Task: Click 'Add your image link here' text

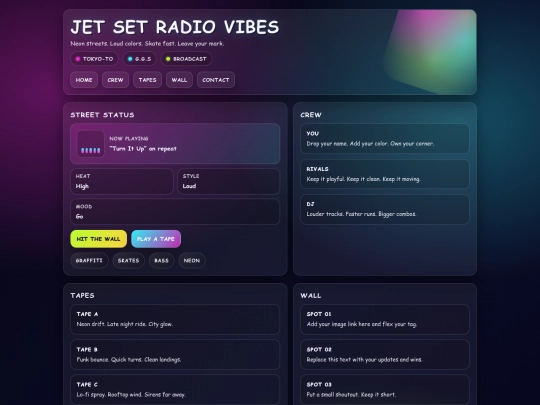Action: 362,324
